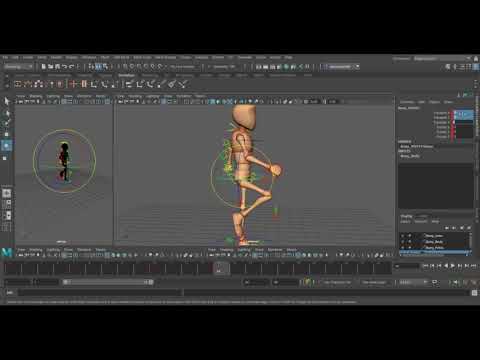Open the frame rate dropdown at bottom right

tap(413, 282)
